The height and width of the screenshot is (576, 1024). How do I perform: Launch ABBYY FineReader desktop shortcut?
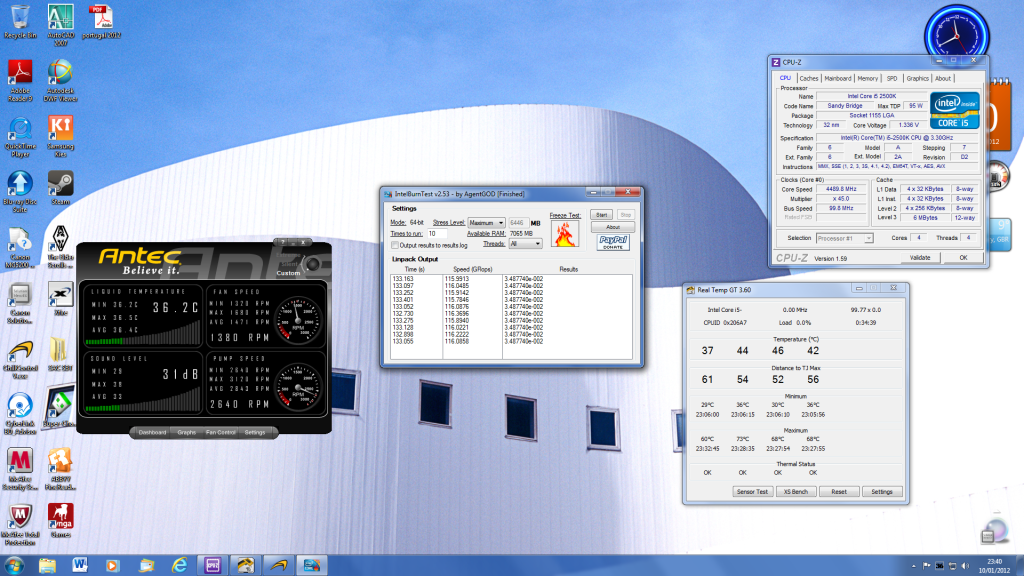[x=60, y=470]
